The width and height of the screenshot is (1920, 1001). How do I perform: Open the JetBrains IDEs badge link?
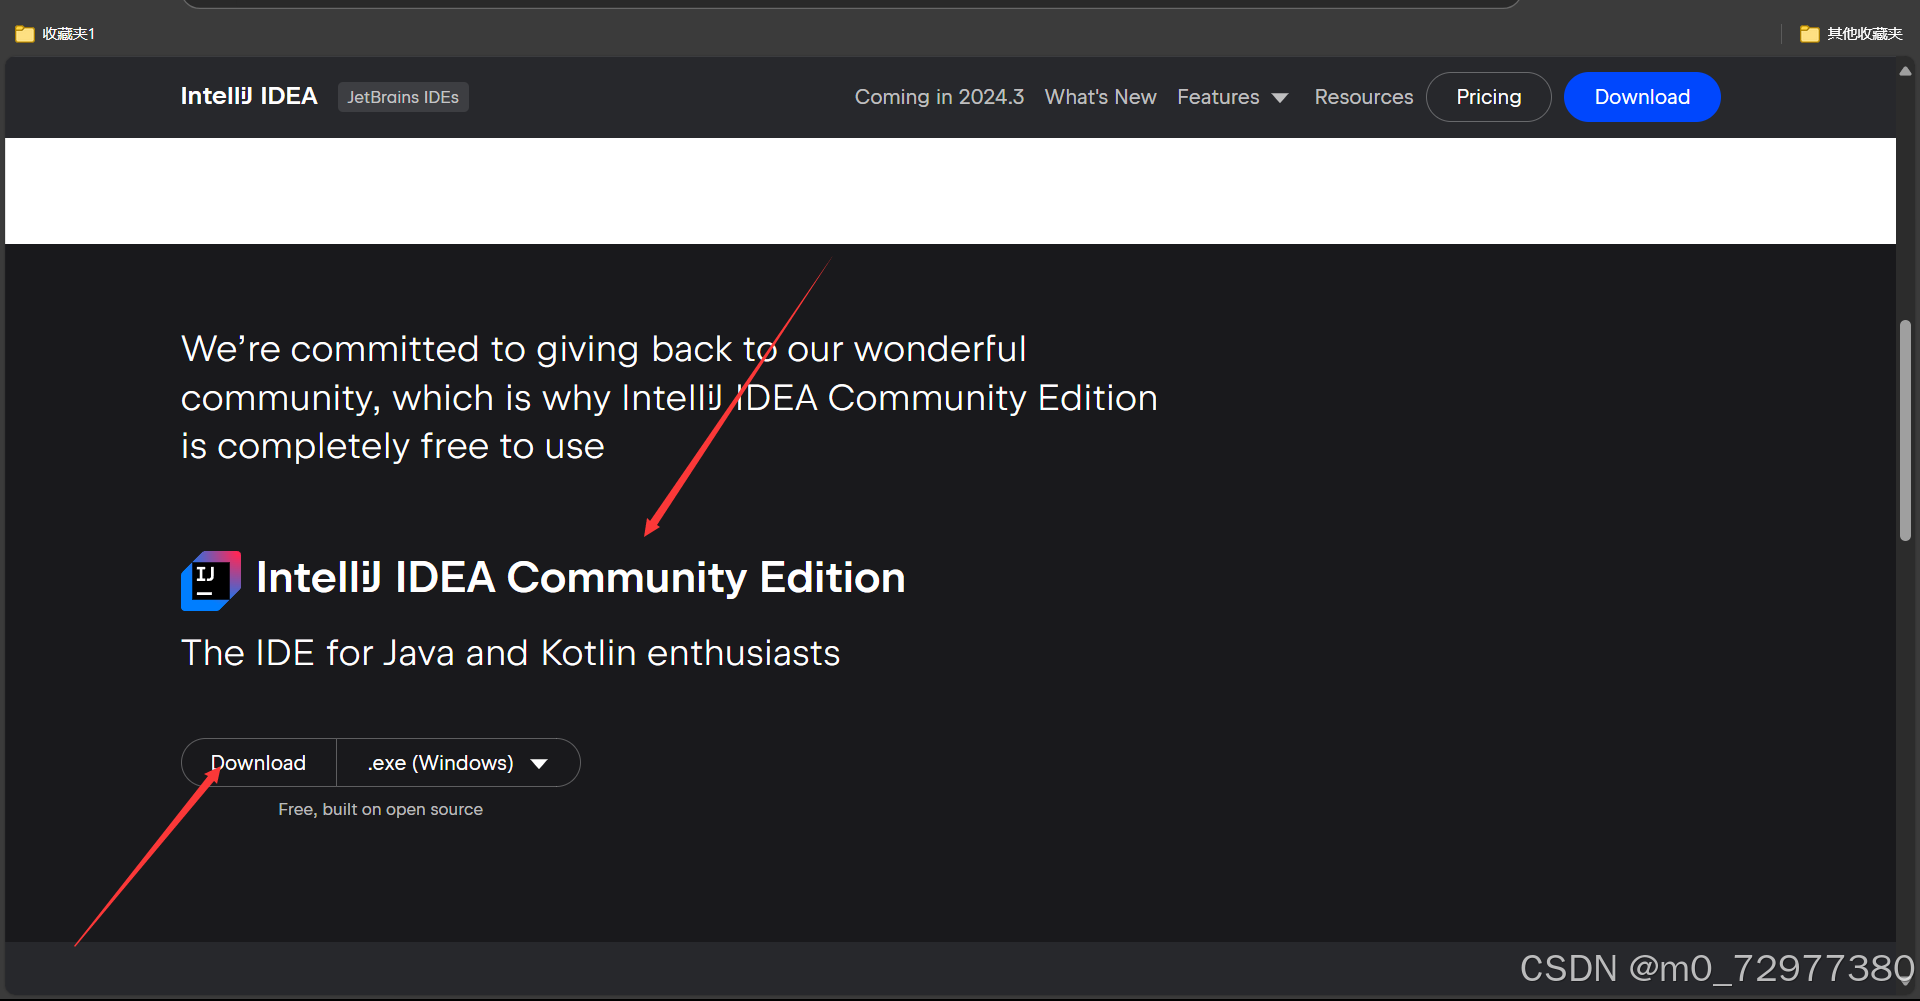point(403,97)
